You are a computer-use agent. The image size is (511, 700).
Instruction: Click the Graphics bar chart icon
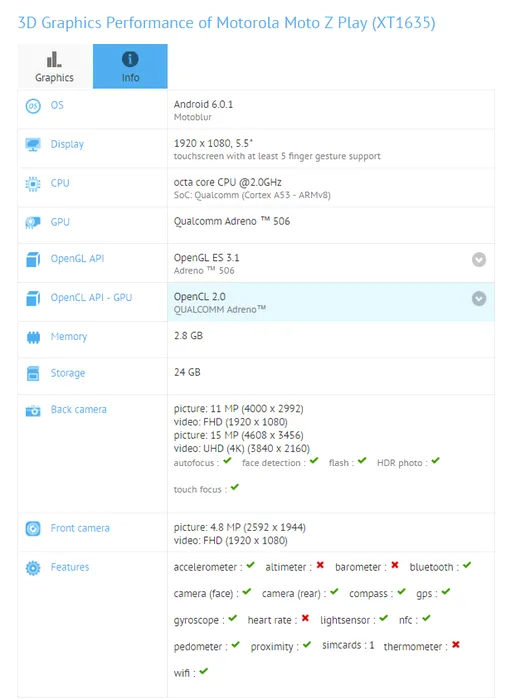[x=54, y=59]
